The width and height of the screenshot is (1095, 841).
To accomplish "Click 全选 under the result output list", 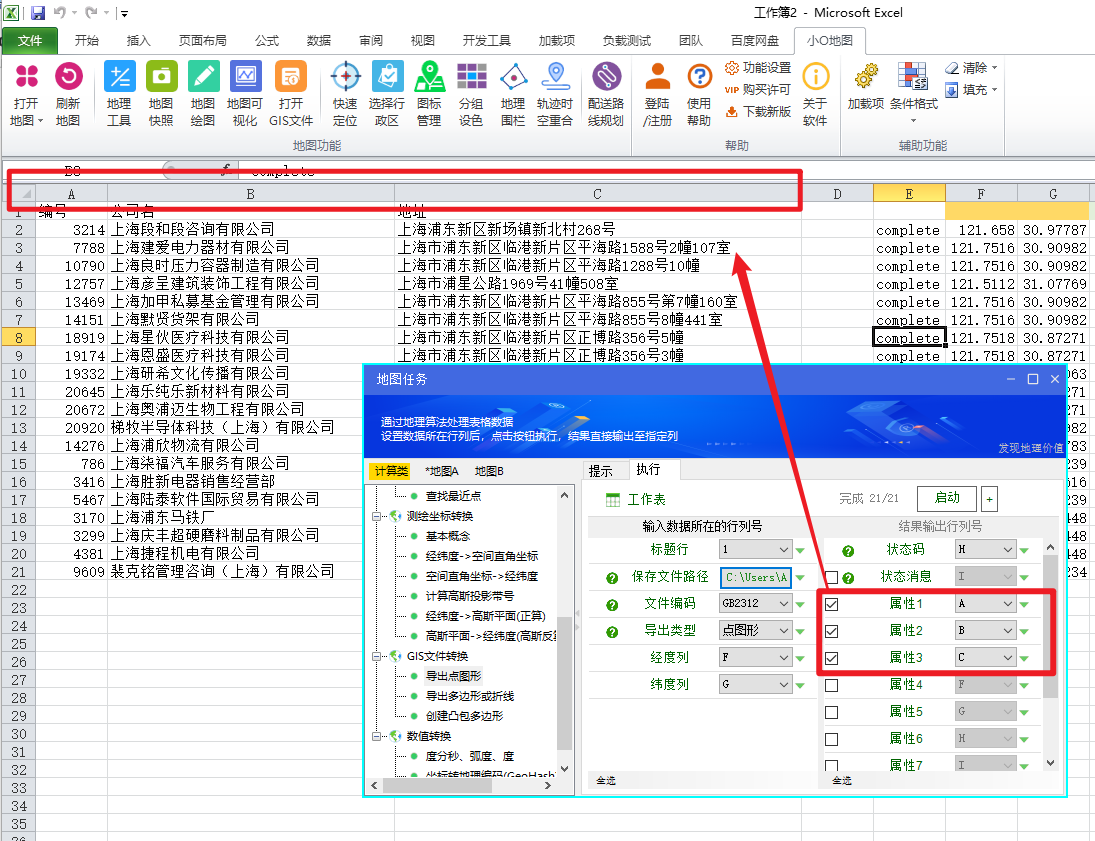I will pos(842,780).
